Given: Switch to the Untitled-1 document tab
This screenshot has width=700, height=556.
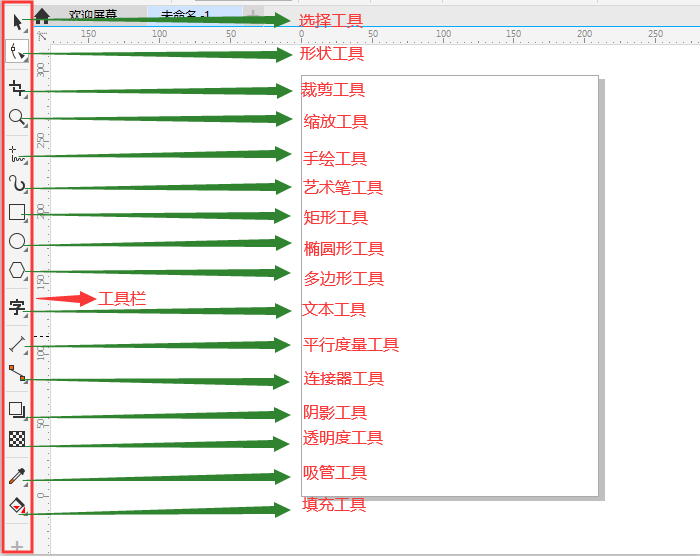Looking at the screenshot, I should pos(185,15).
